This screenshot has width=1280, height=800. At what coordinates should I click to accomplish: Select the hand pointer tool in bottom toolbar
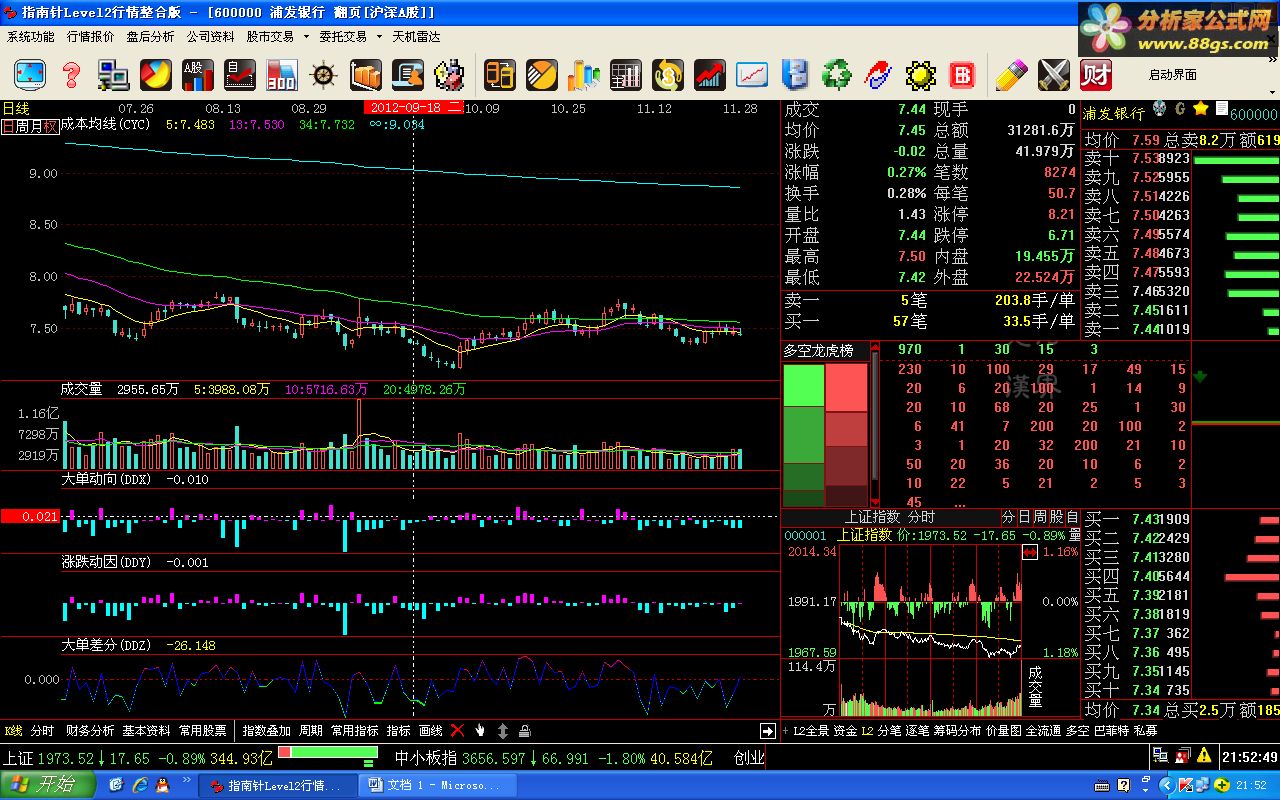click(x=480, y=731)
